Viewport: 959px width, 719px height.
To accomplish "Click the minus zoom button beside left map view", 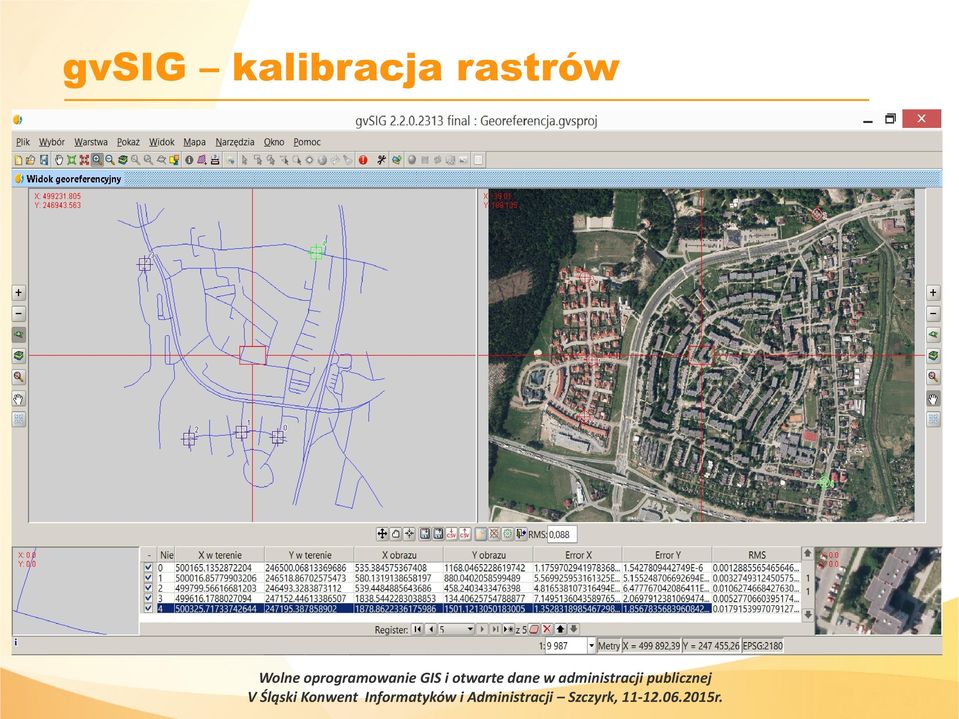I will 19,314.
